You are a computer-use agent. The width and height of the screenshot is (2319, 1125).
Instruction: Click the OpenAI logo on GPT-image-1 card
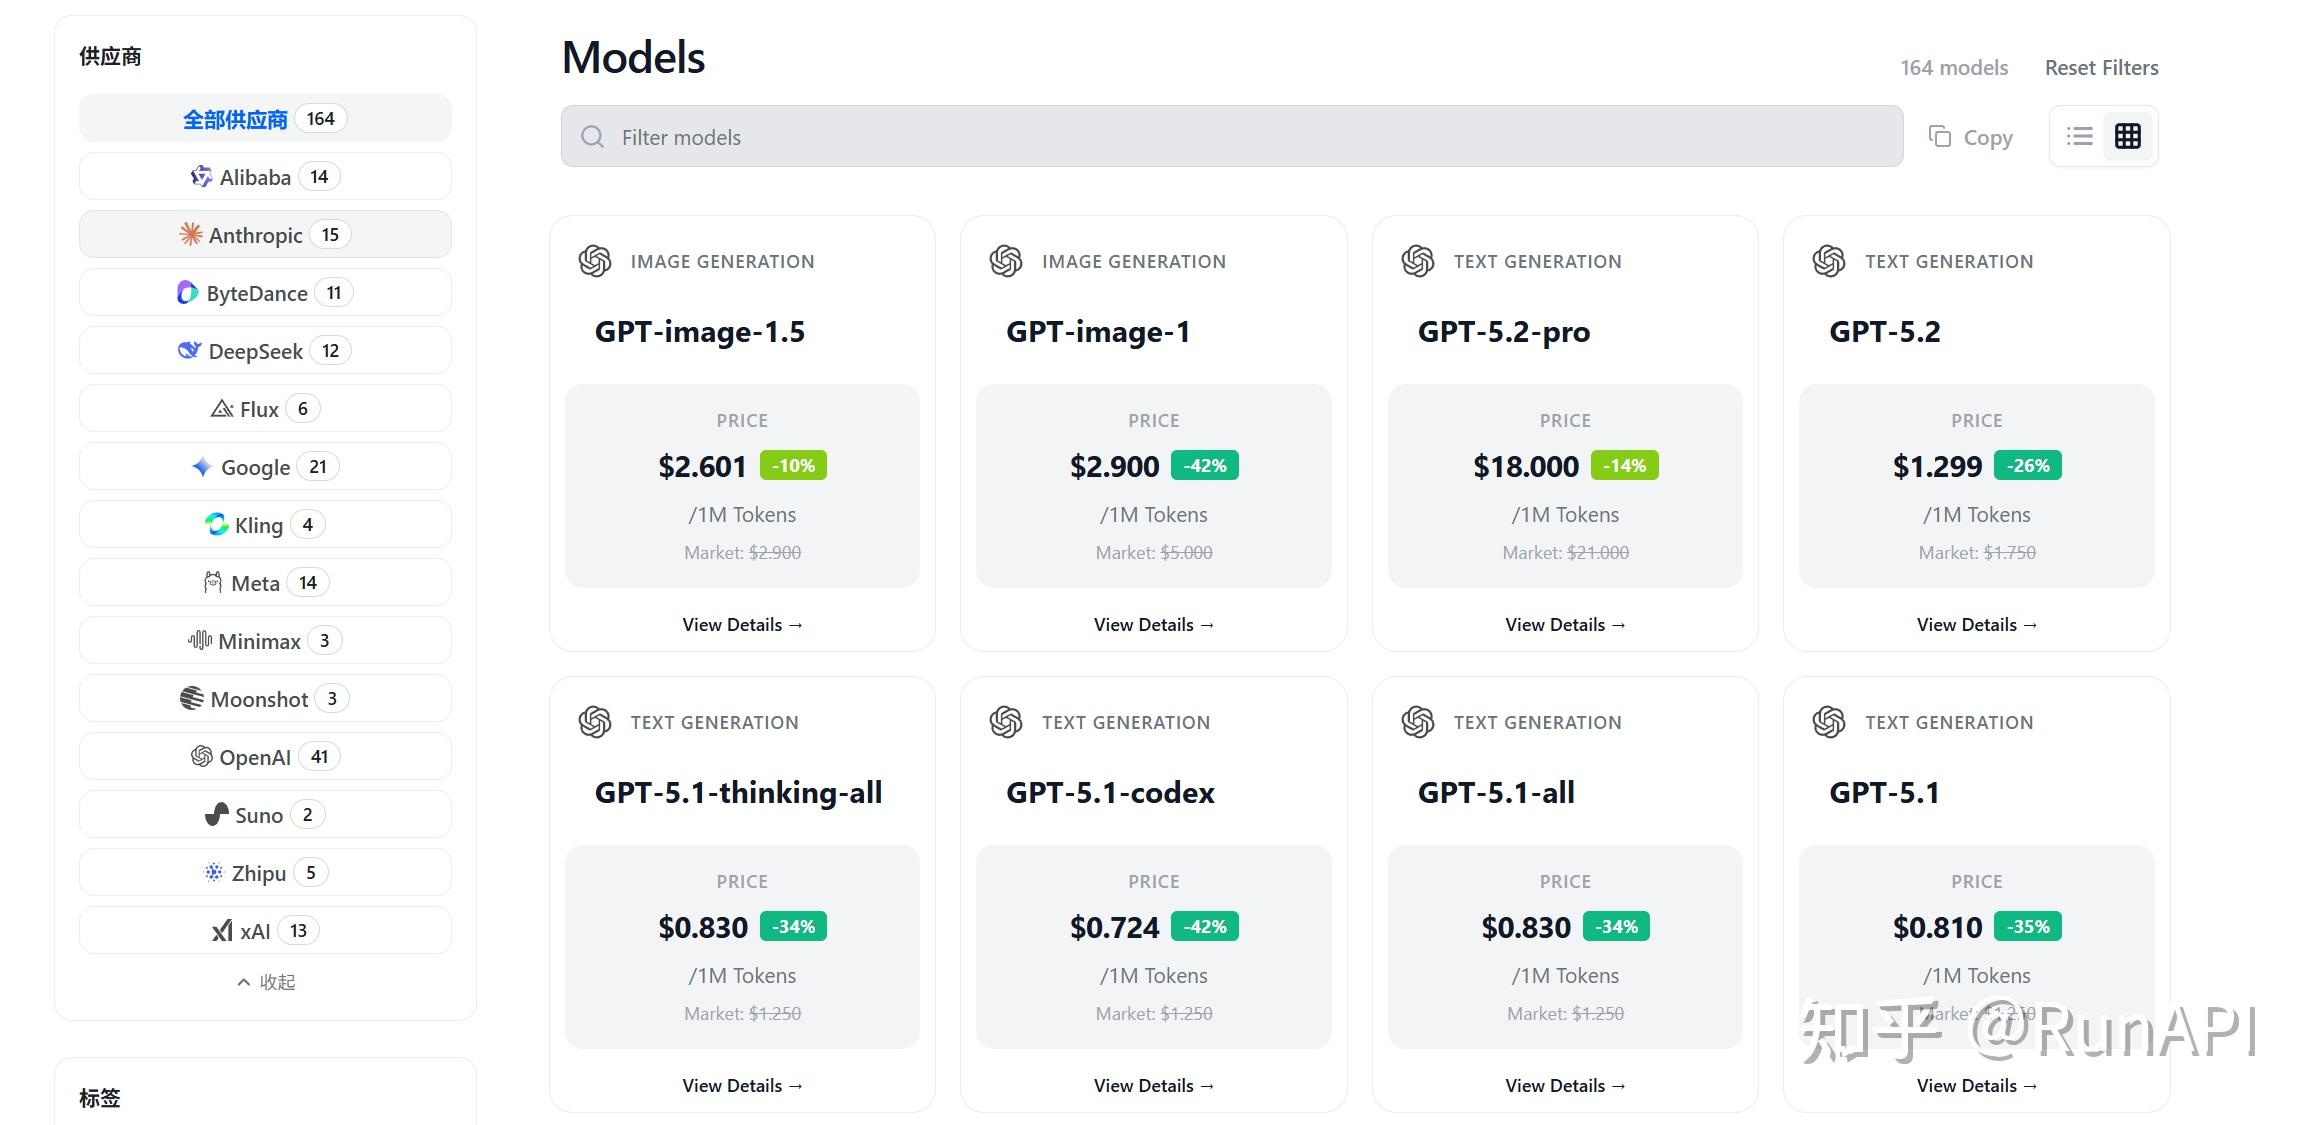(1006, 261)
